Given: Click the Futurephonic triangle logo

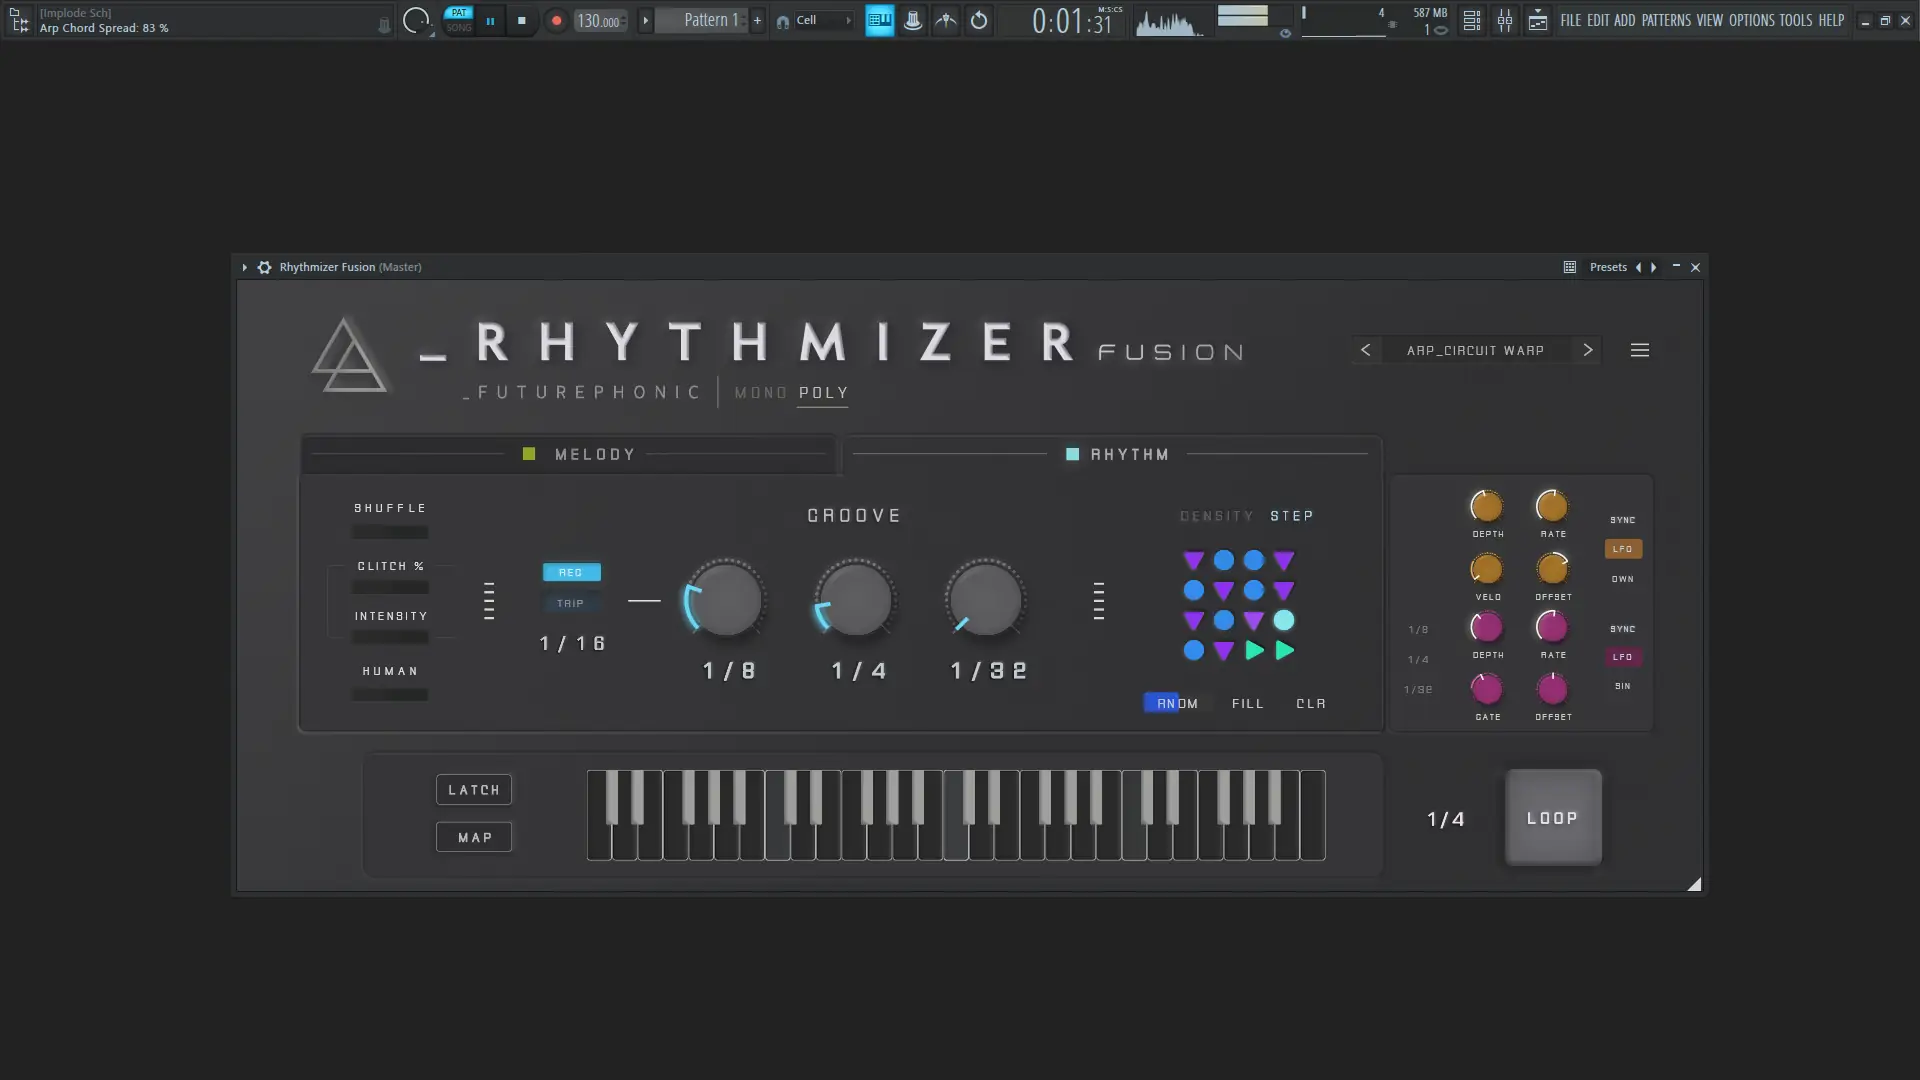Looking at the screenshot, I should pos(347,356).
